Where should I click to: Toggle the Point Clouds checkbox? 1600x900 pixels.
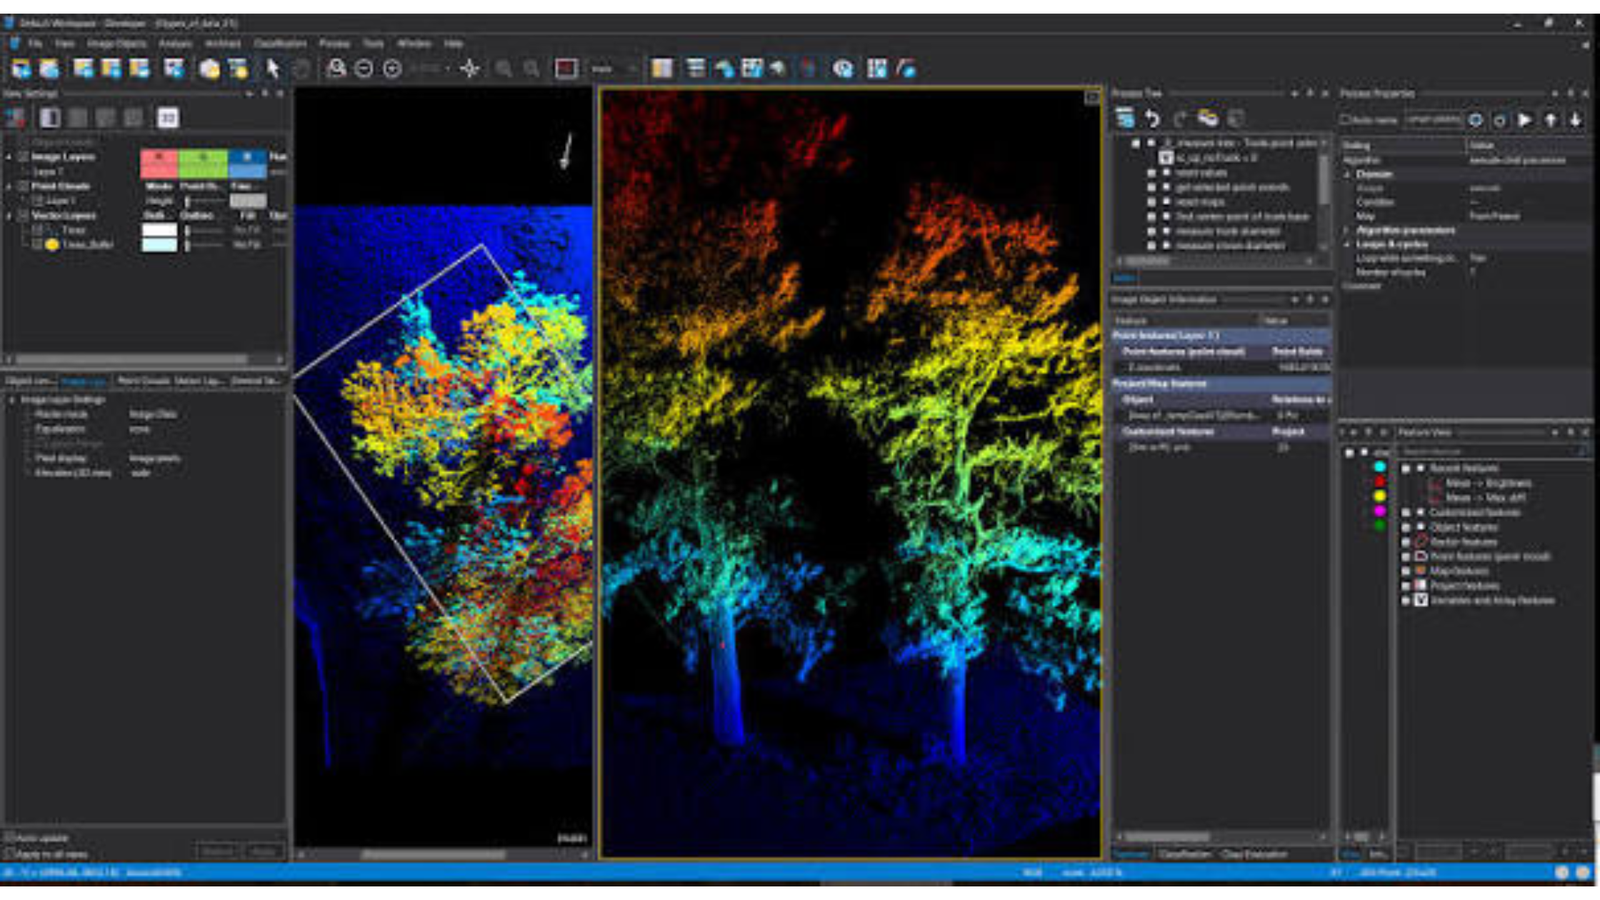pyautogui.click(x=24, y=186)
